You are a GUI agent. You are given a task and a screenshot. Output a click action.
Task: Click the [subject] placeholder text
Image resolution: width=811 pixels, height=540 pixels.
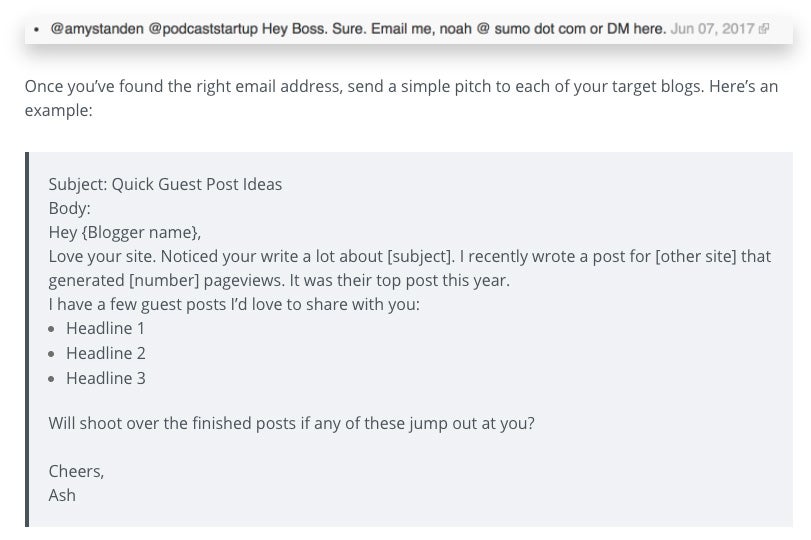click(420, 256)
